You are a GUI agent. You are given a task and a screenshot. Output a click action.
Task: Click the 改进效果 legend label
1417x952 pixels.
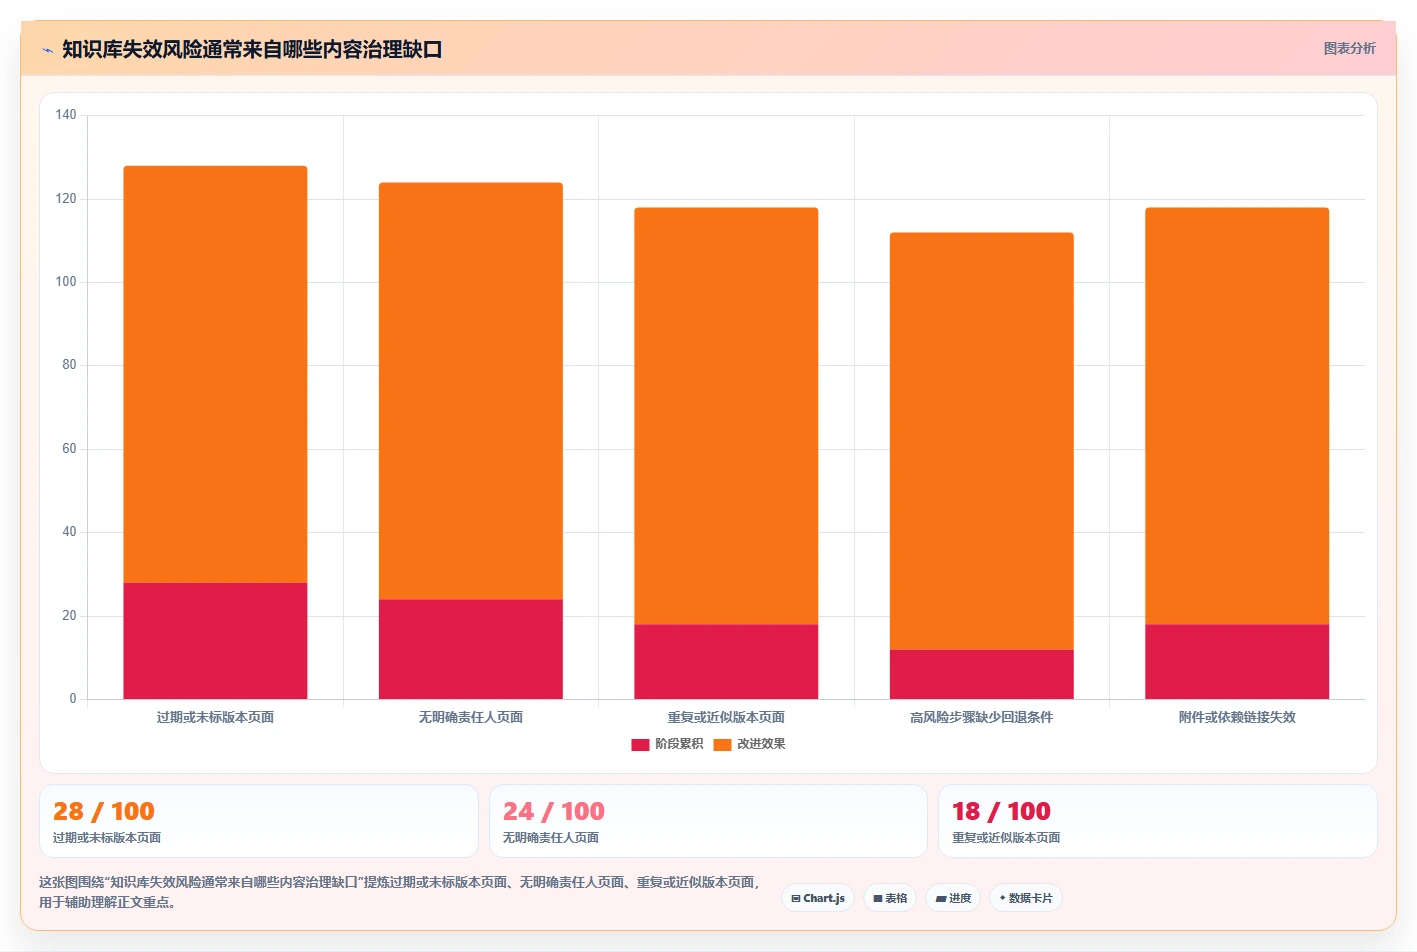click(x=761, y=744)
